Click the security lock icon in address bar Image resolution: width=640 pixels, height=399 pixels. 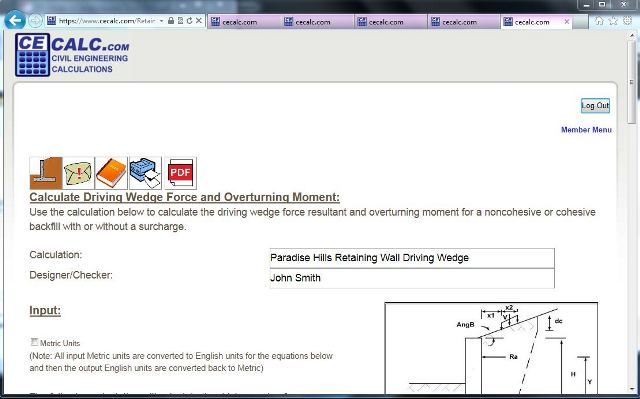click(171, 21)
